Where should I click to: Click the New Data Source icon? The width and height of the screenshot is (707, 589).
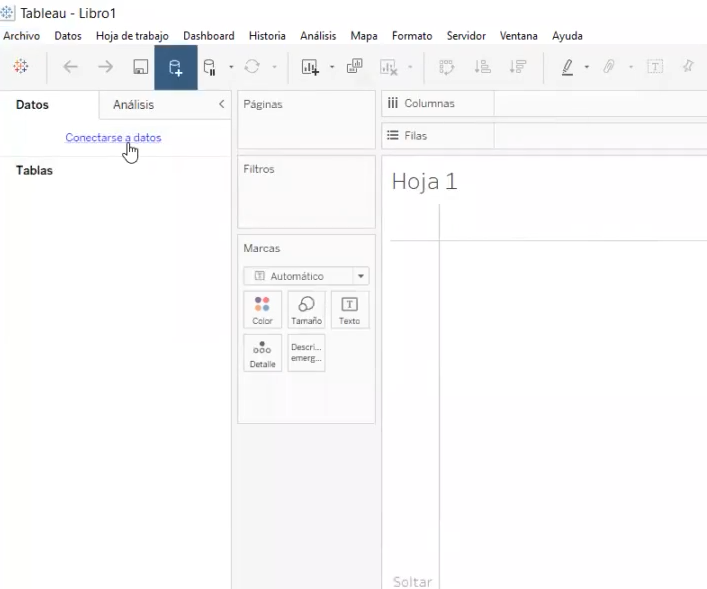[175, 67]
